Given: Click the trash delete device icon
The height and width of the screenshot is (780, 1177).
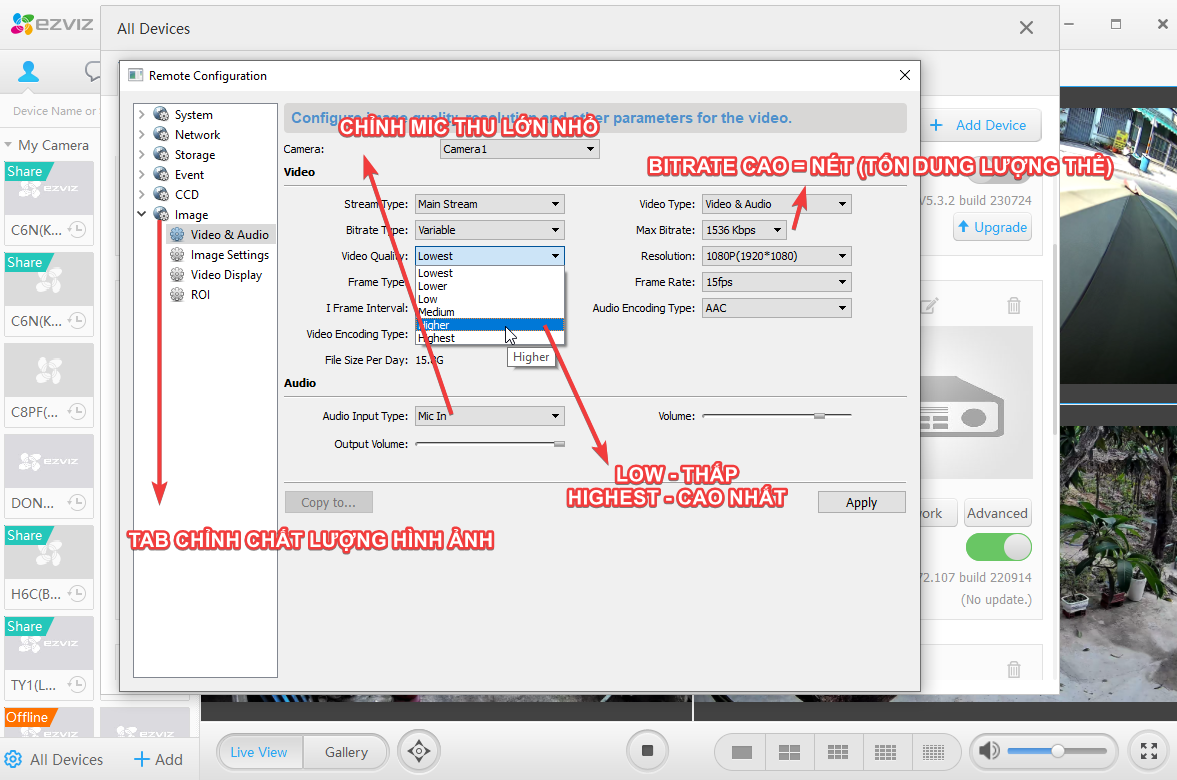Looking at the screenshot, I should coord(1014,306).
